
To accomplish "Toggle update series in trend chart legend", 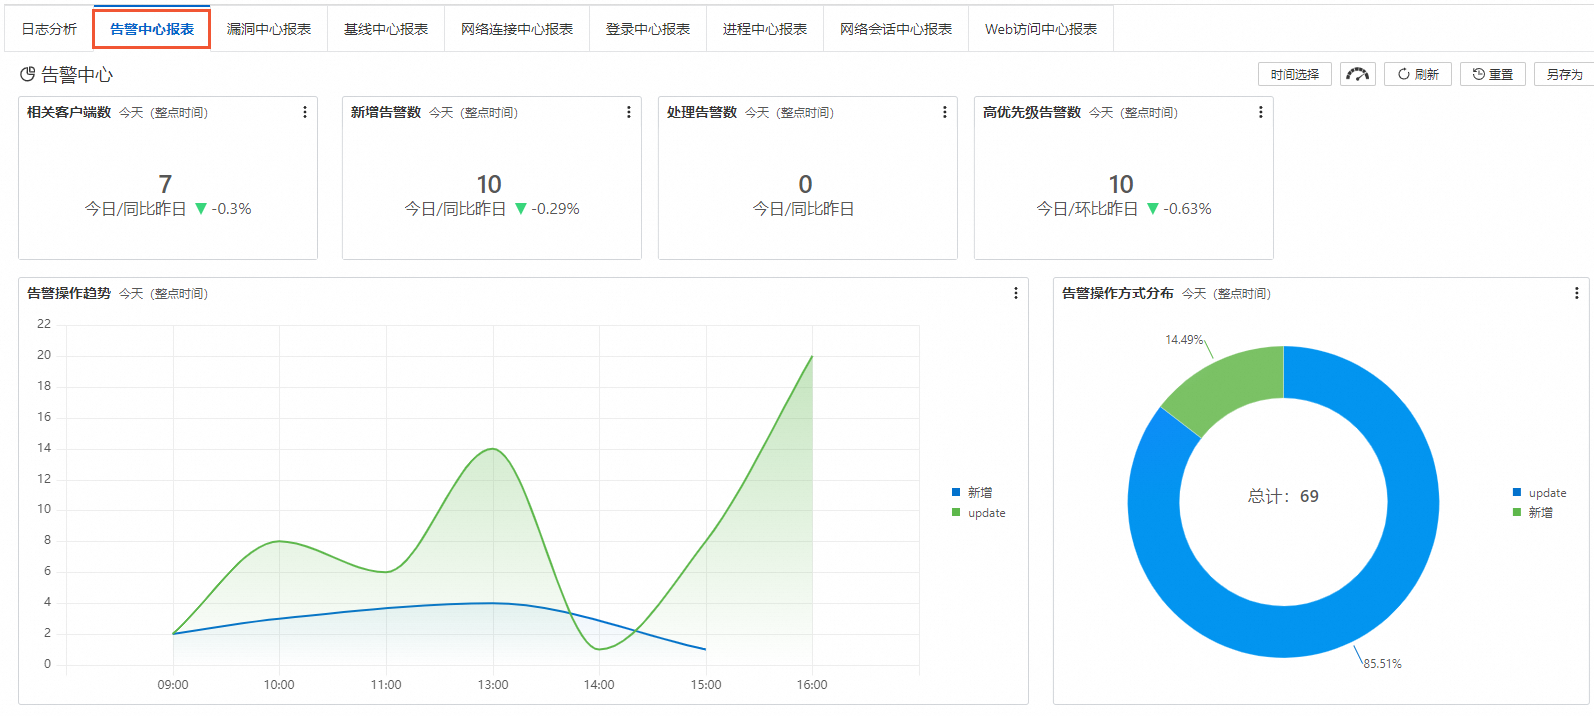I will pos(978,513).
